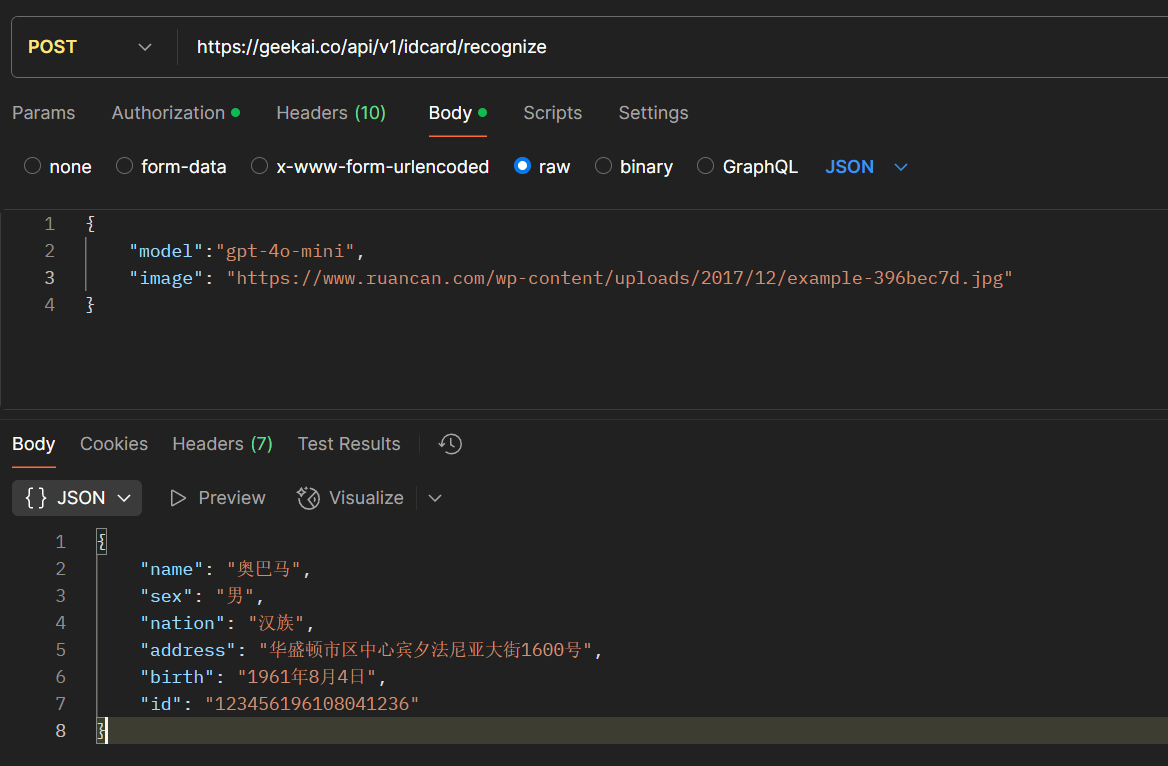
Task: Select x-www-form-urlencoded radio option
Action: click(259, 165)
